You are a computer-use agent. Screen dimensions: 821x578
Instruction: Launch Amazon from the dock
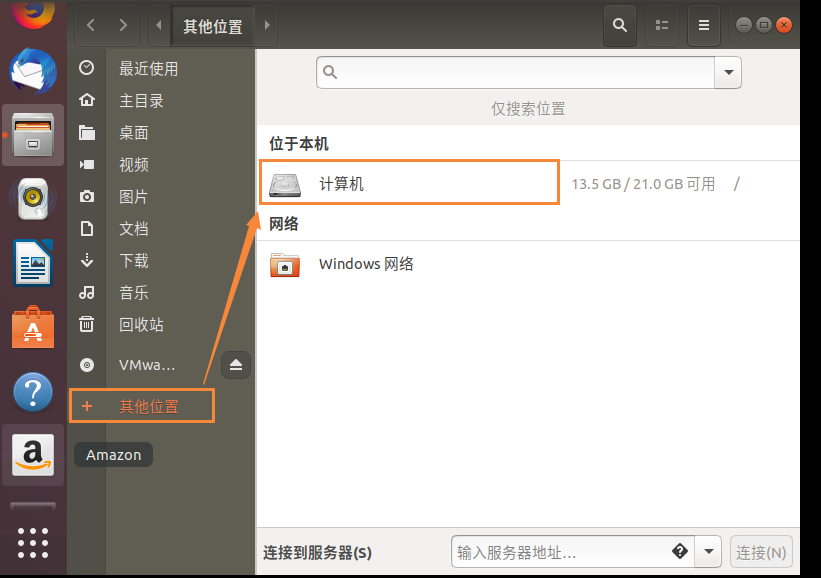[x=33, y=454]
